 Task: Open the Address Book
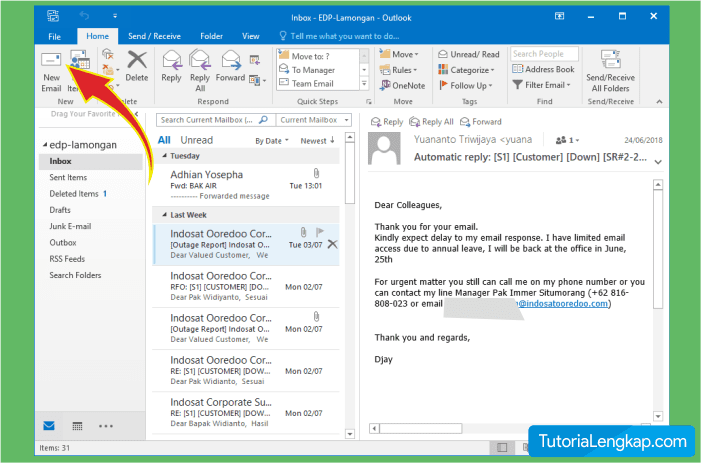(x=543, y=69)
